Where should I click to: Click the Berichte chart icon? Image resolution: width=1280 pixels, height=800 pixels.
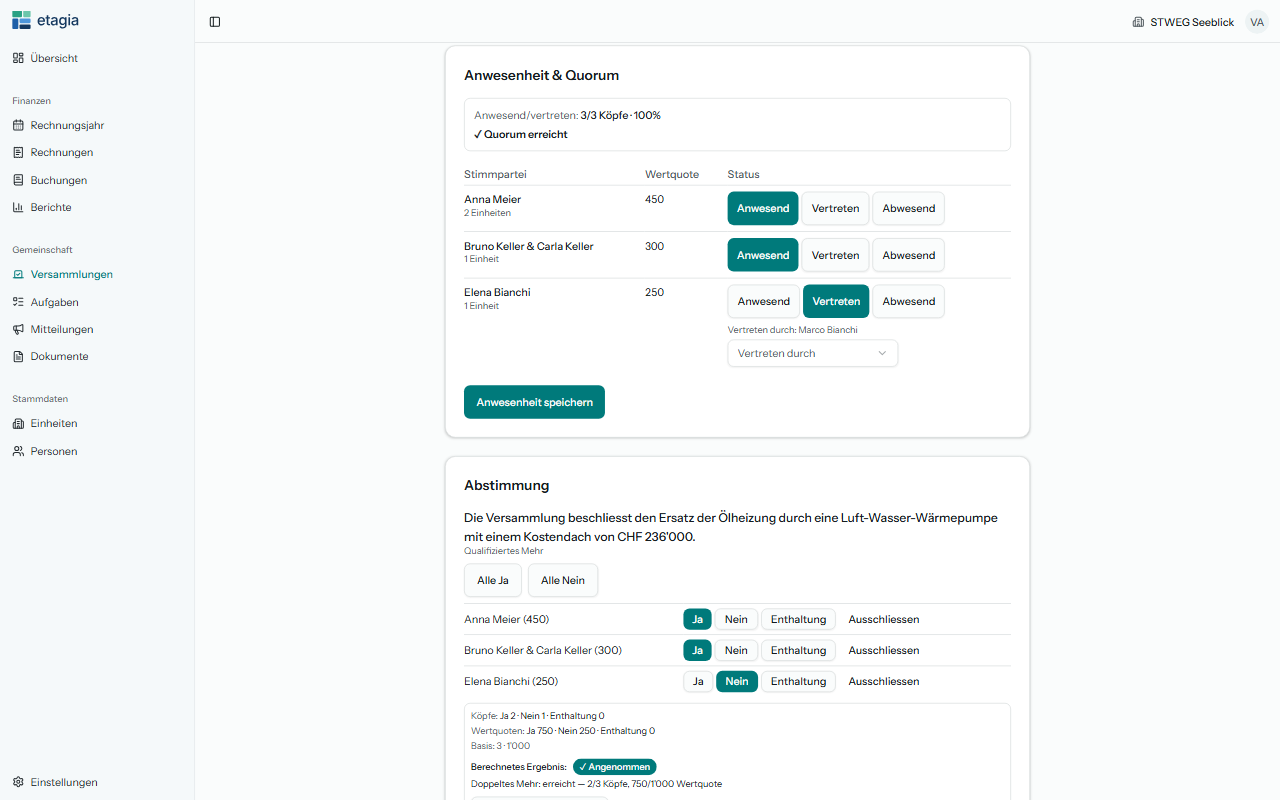tap(18, 208)
